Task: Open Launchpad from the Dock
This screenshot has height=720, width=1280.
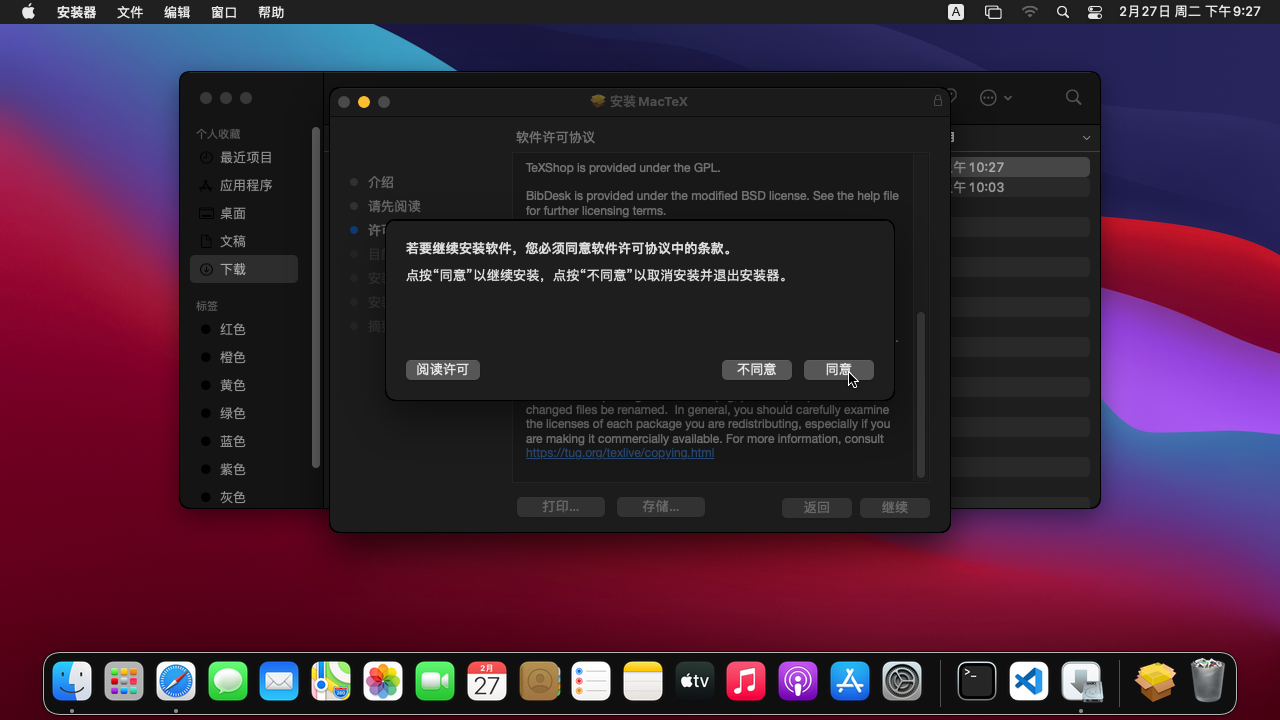Action: [x=124, y=681]
